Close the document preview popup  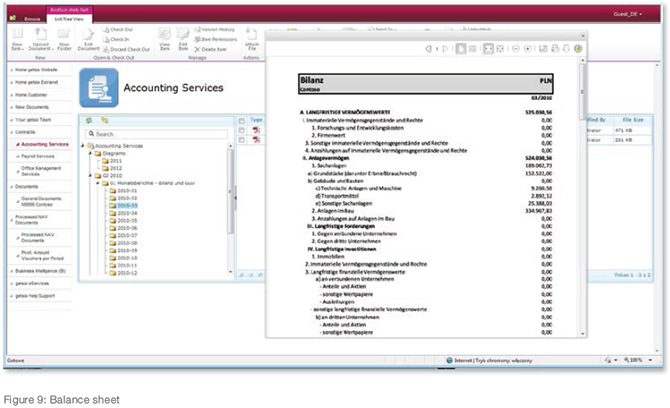coord(582,36)
